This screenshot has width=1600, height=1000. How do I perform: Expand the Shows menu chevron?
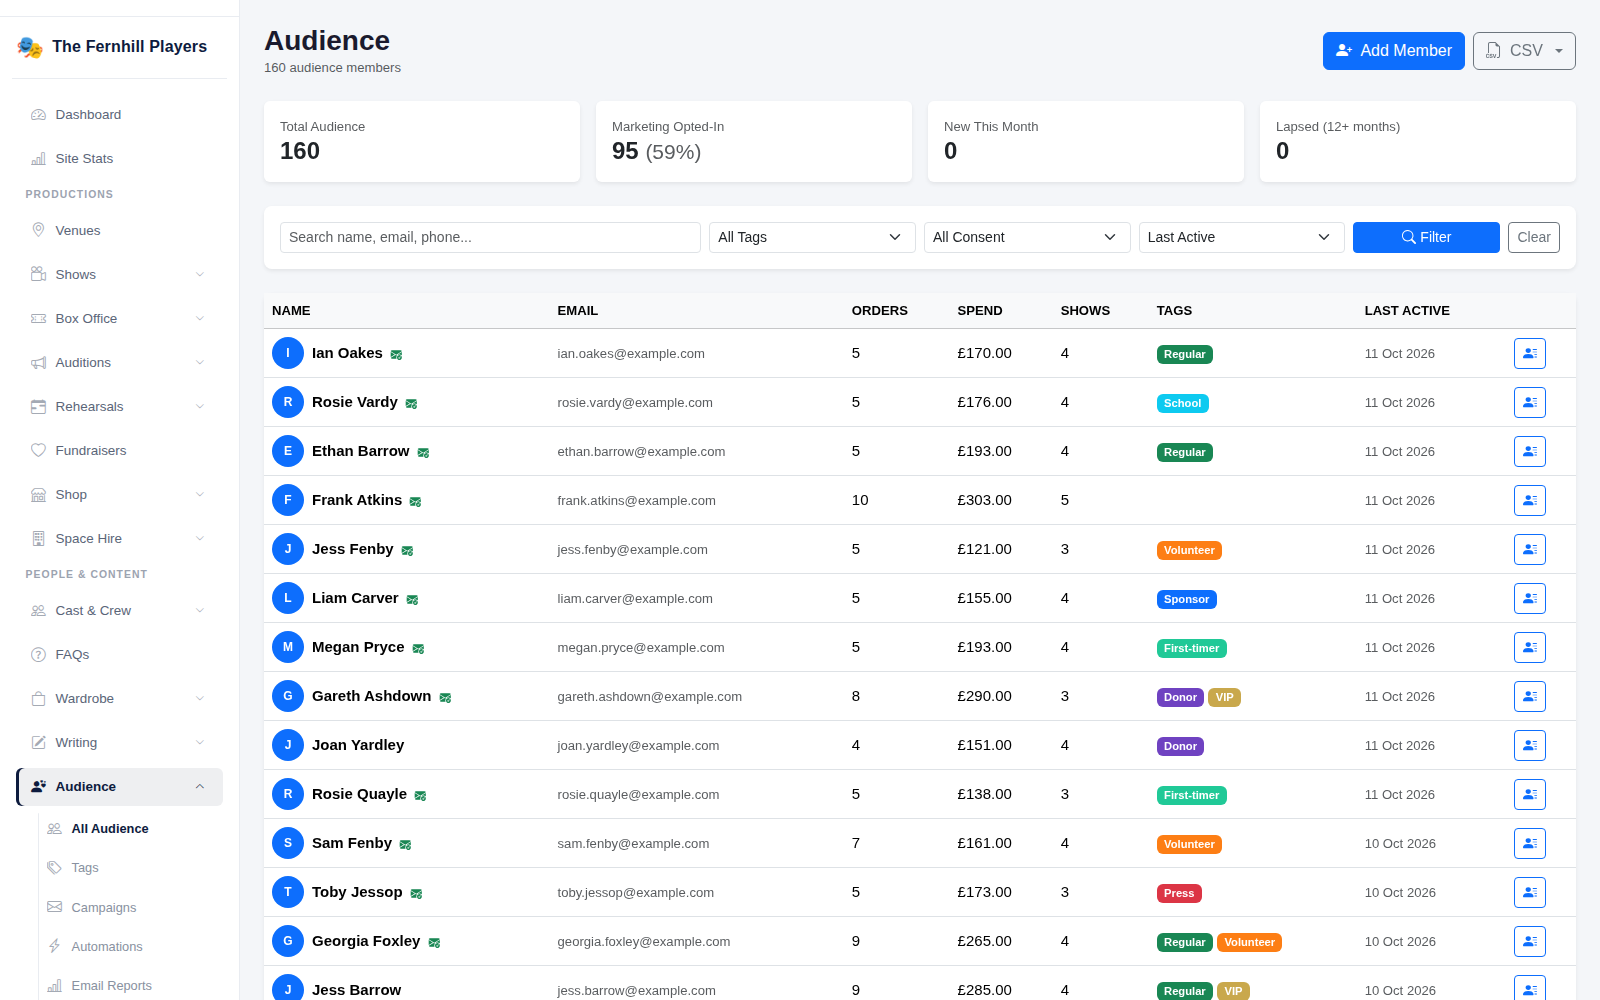200,275
